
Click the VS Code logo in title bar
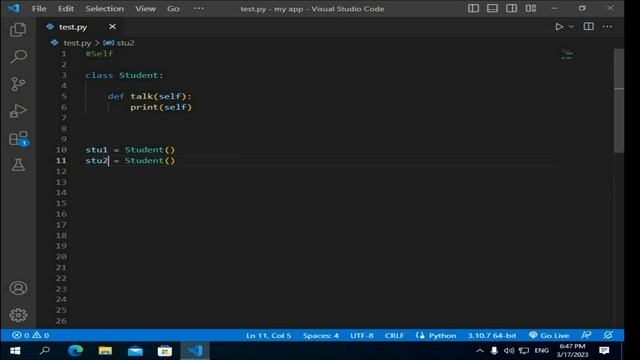[13, 8]
